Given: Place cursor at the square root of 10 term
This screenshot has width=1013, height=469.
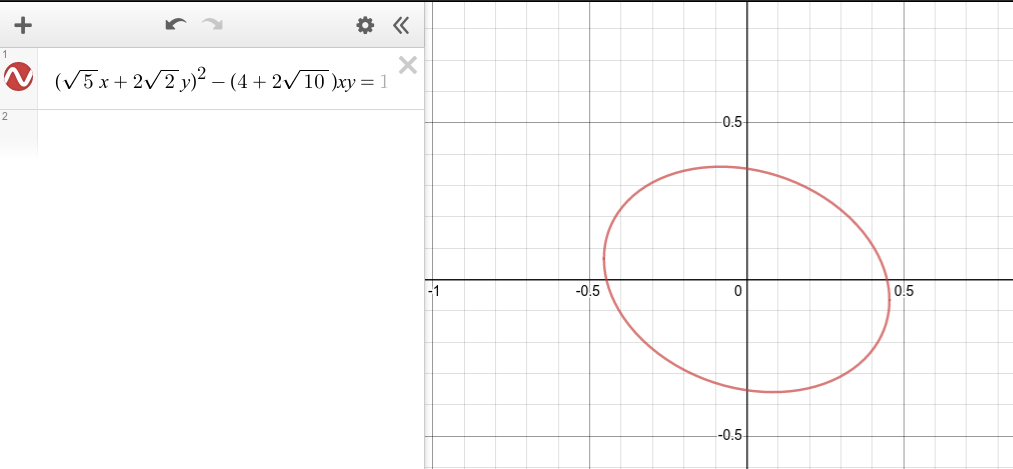Looking at the screenshot, I should tap(301, 82).
